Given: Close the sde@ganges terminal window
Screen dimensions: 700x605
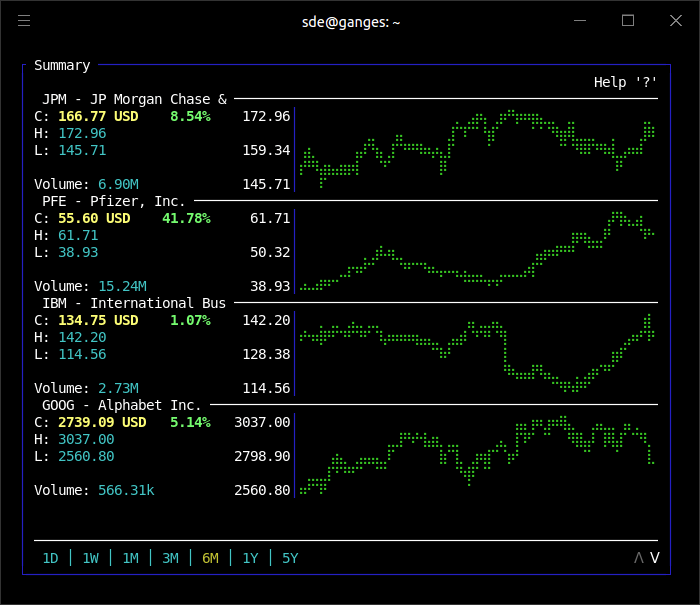Looking at the screenshot, I should click(x=676, y=21).
